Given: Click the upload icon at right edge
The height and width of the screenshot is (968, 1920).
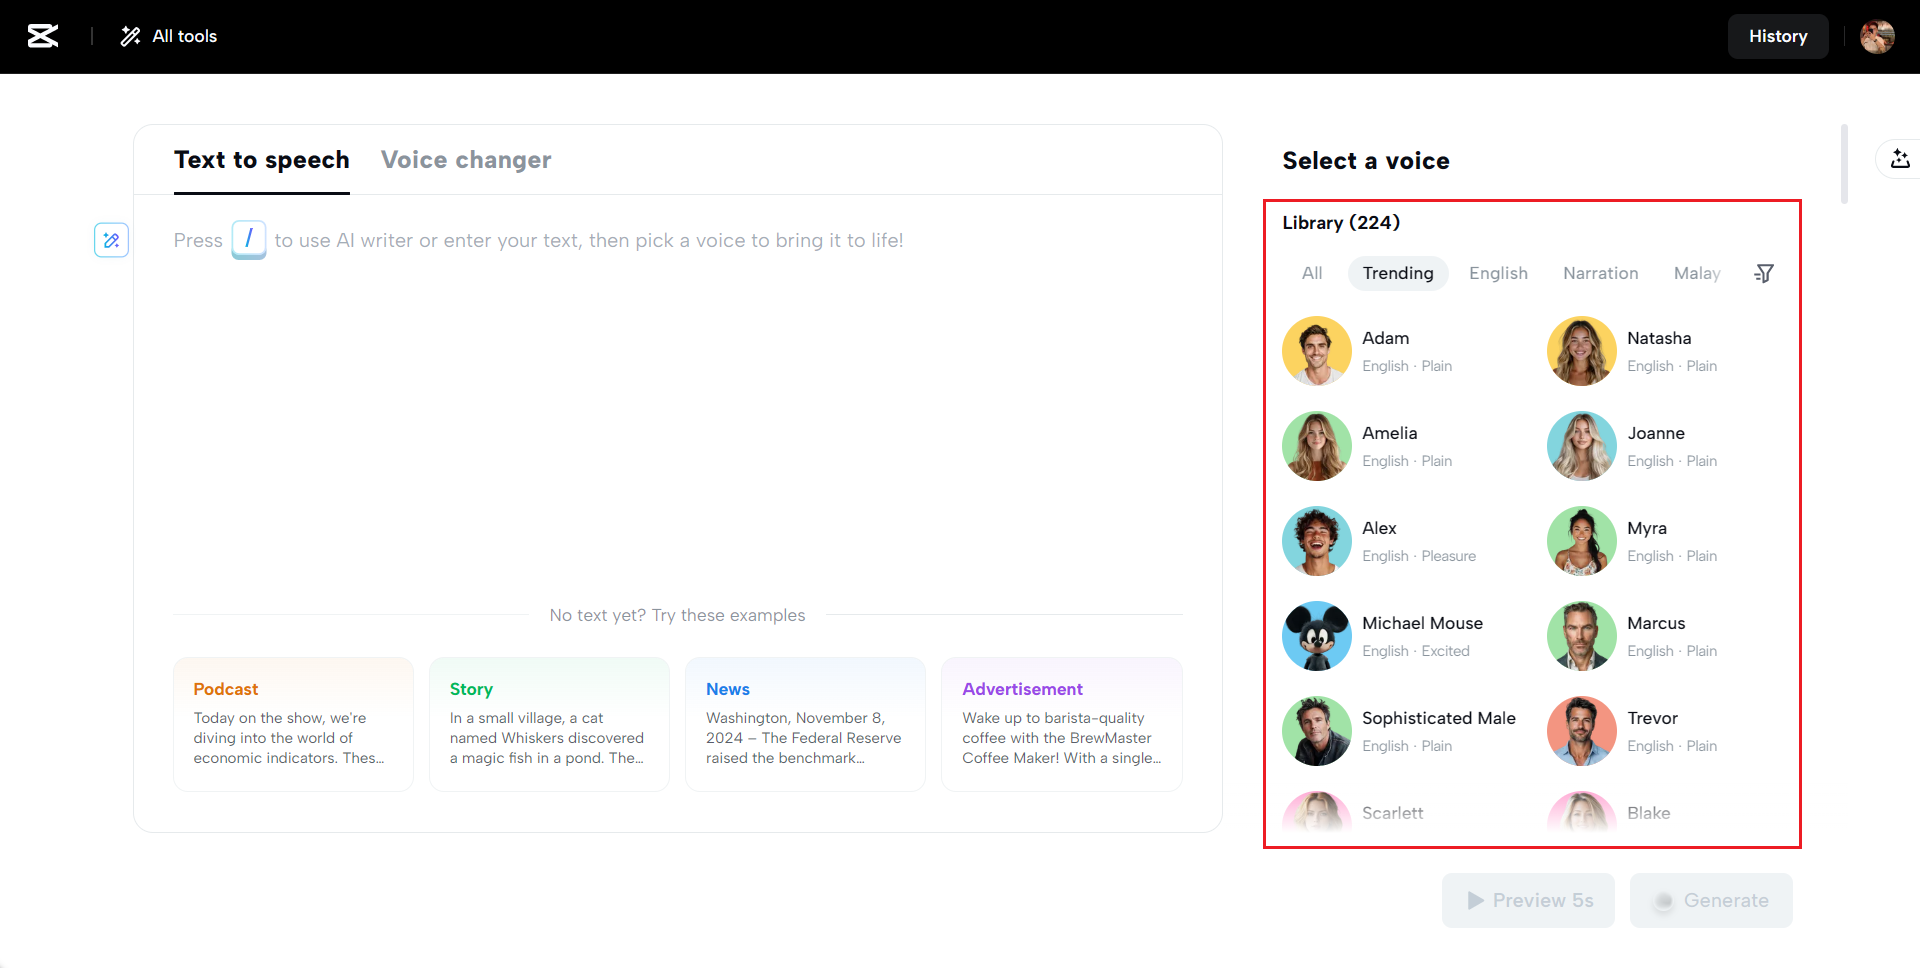Looking at the screenshot, I should click(1900, 159).
